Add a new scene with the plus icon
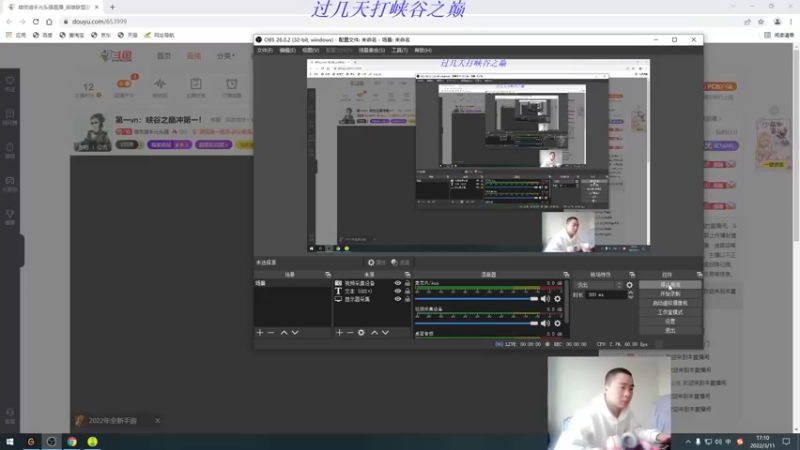The height and width of the screenshot is (450, 800). click(260, 333)
